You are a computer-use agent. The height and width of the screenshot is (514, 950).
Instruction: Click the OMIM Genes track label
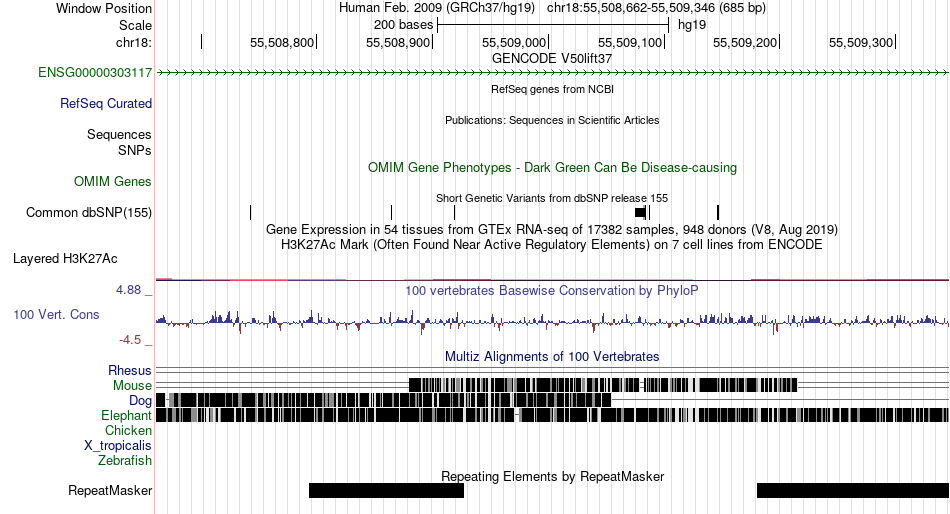(x=113, y=181)
